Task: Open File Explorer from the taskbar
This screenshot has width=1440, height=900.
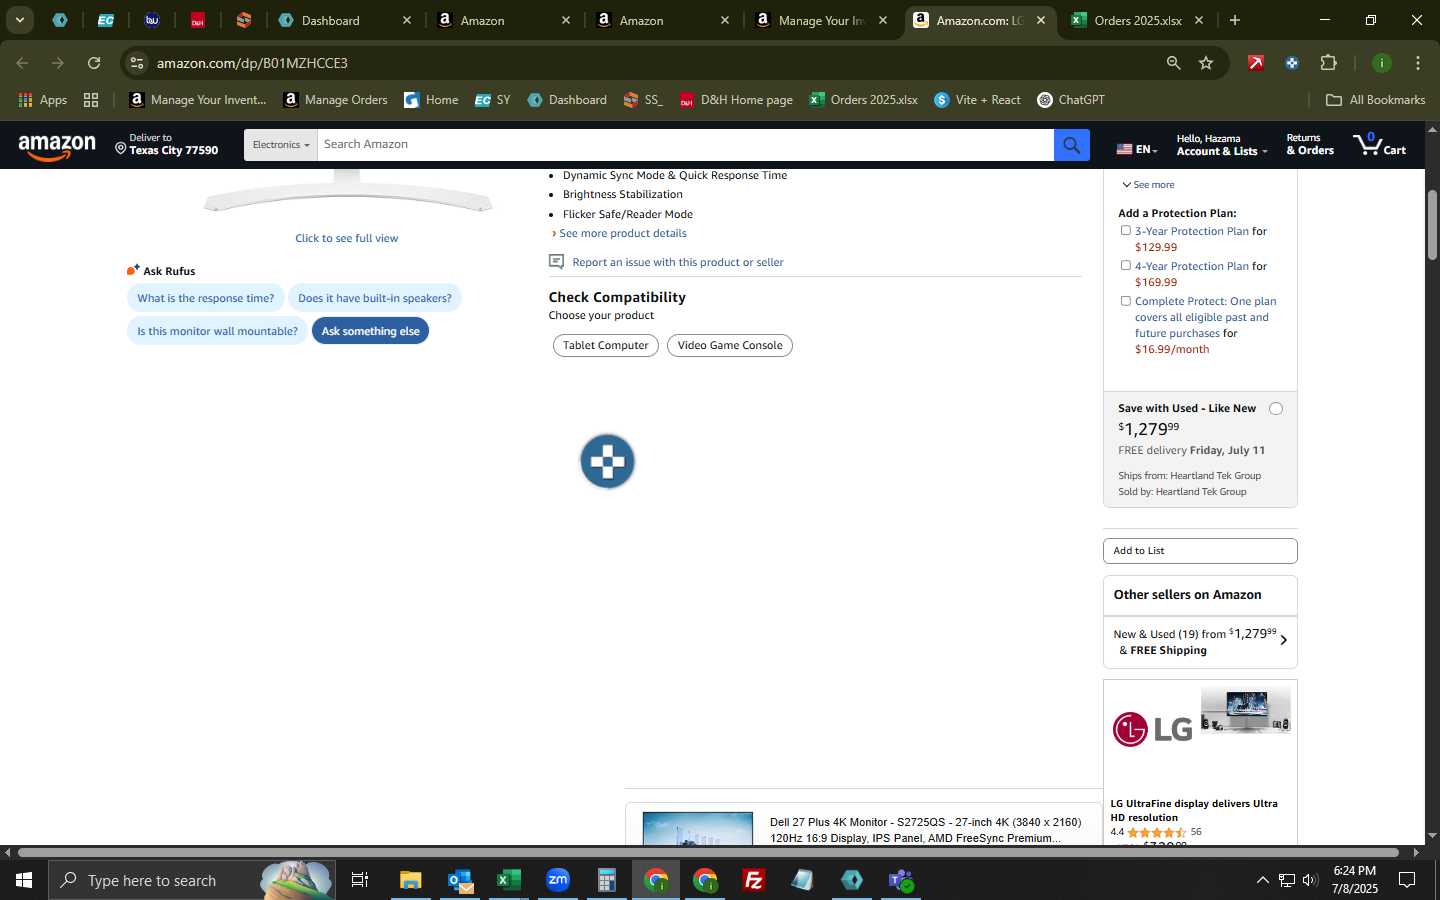Action: pyautogui.click(x=411, y=880)
